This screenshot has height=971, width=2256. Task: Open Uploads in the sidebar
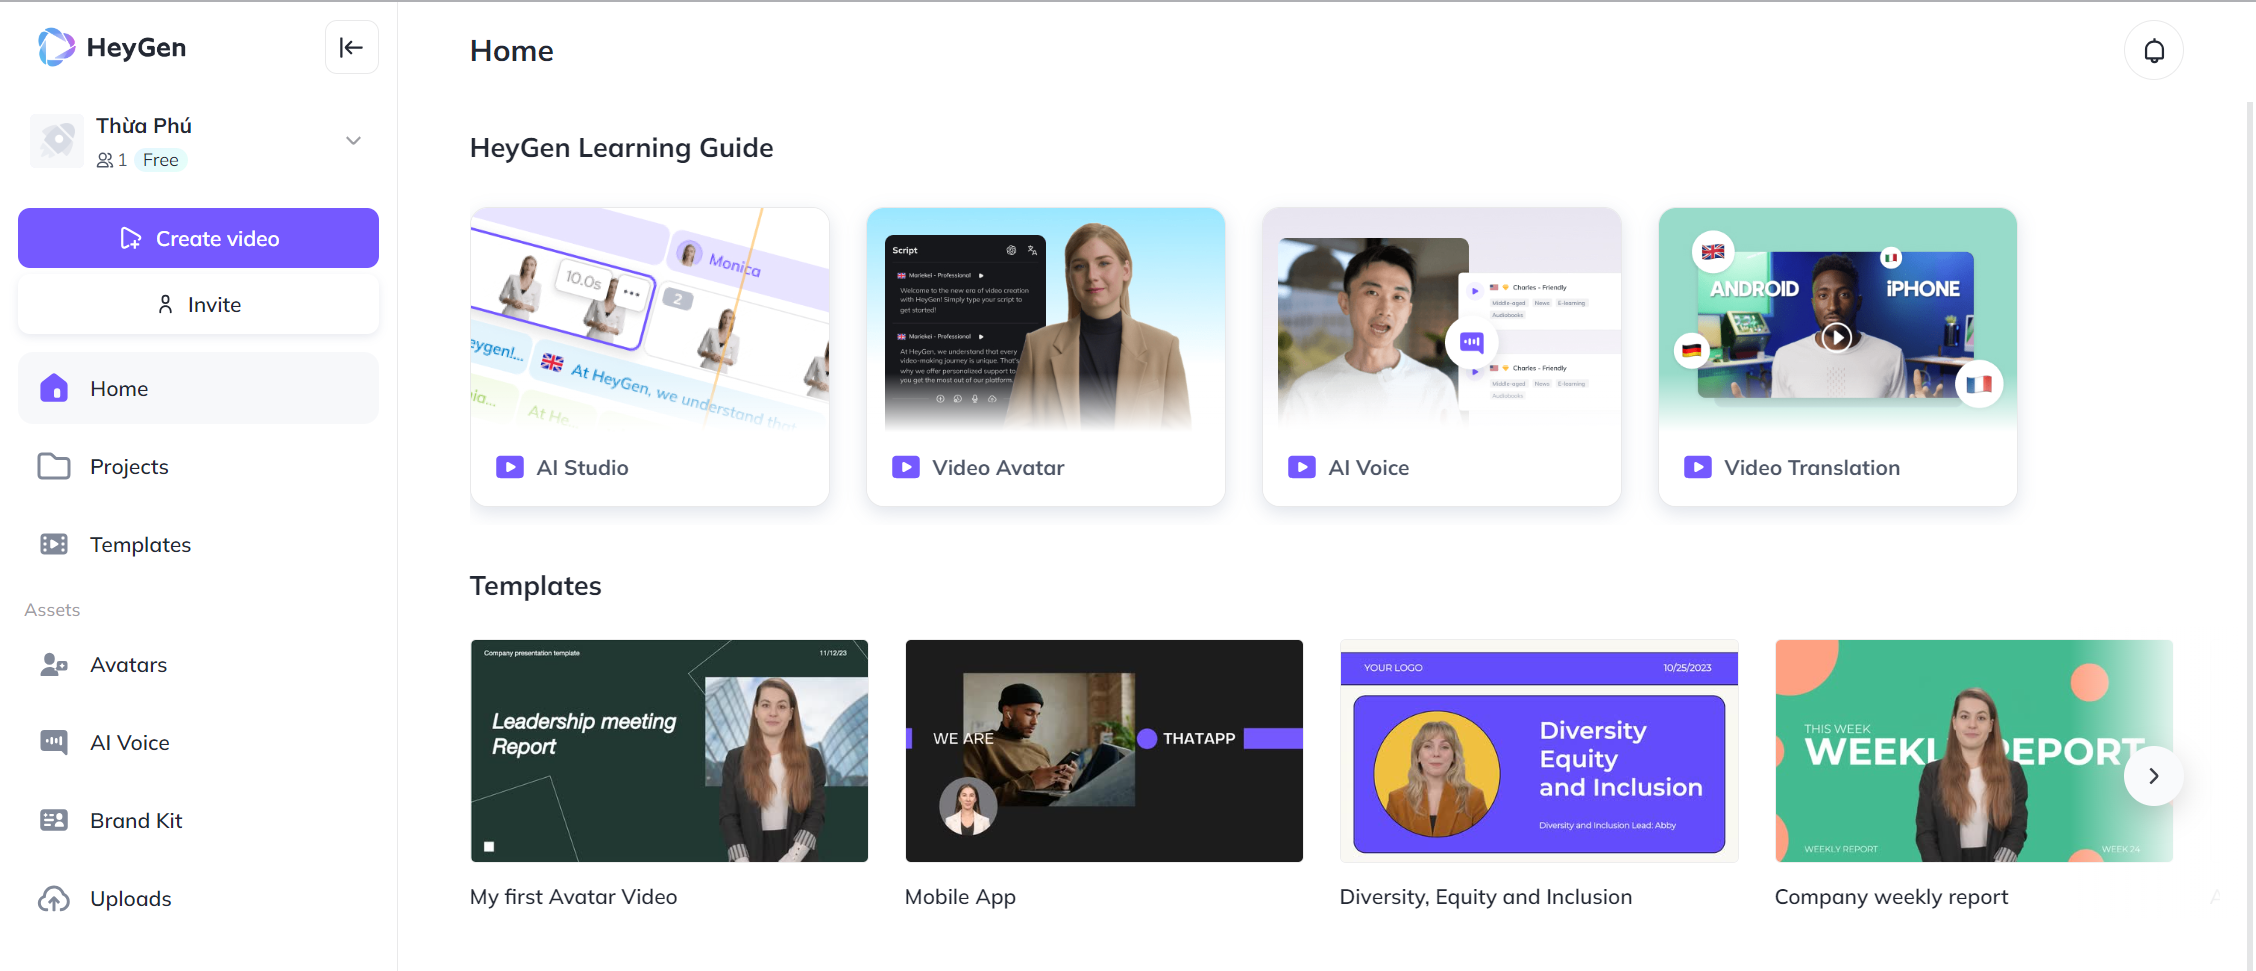tap(198, 898)
